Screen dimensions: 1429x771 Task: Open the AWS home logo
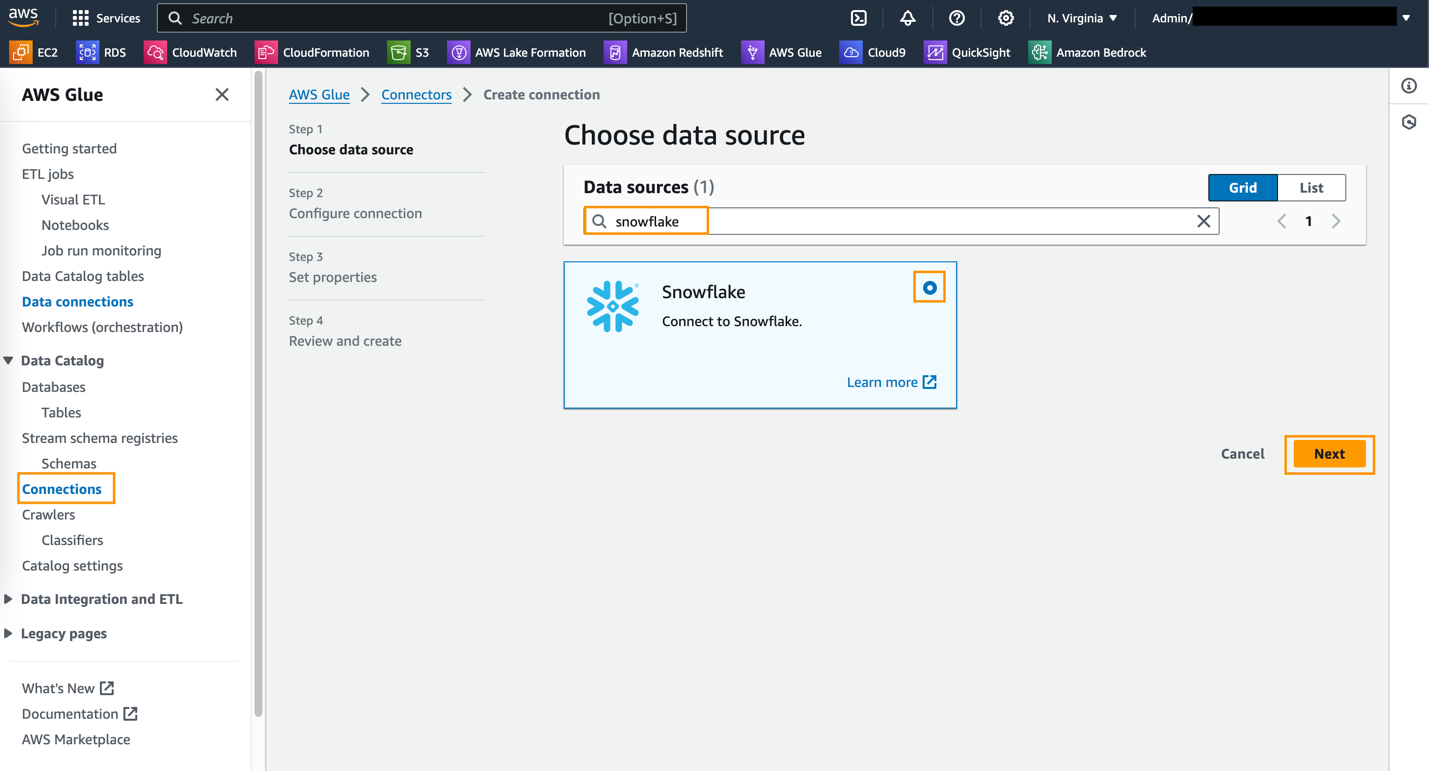pos(23,17)
